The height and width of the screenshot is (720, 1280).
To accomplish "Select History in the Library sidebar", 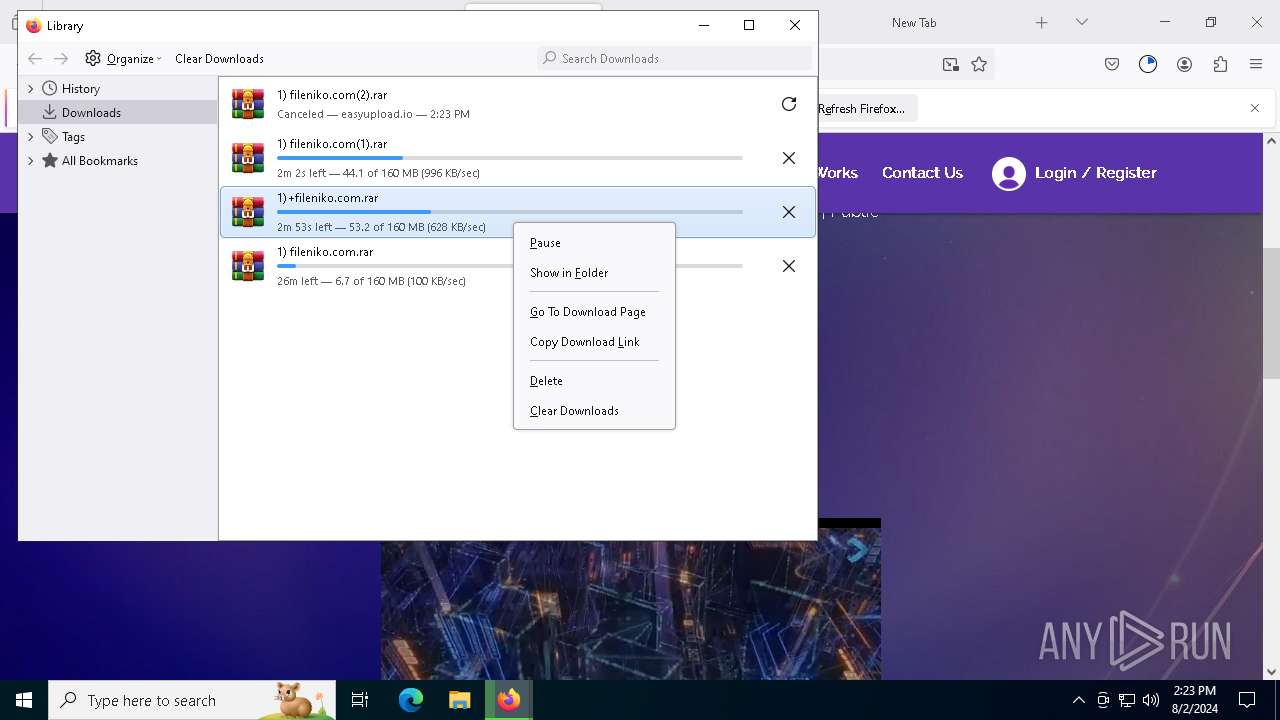I will point(80,89).
